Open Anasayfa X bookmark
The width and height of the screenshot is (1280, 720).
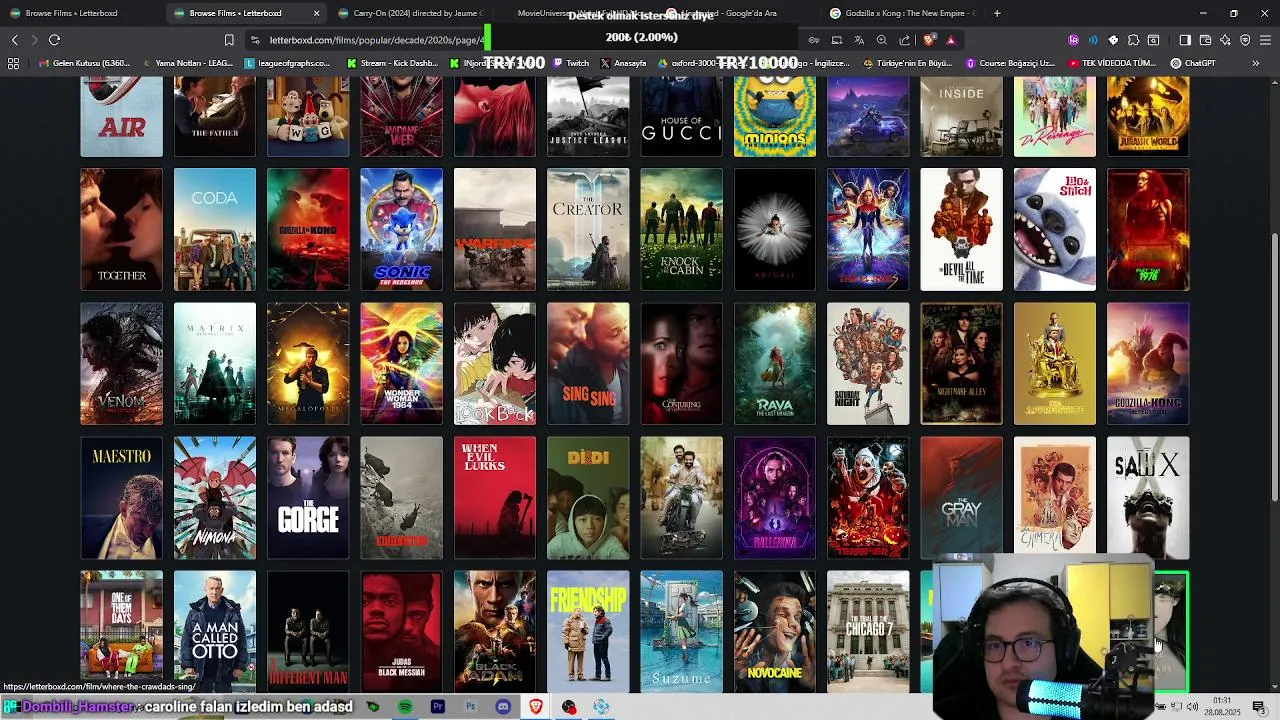tap(624, 63)
